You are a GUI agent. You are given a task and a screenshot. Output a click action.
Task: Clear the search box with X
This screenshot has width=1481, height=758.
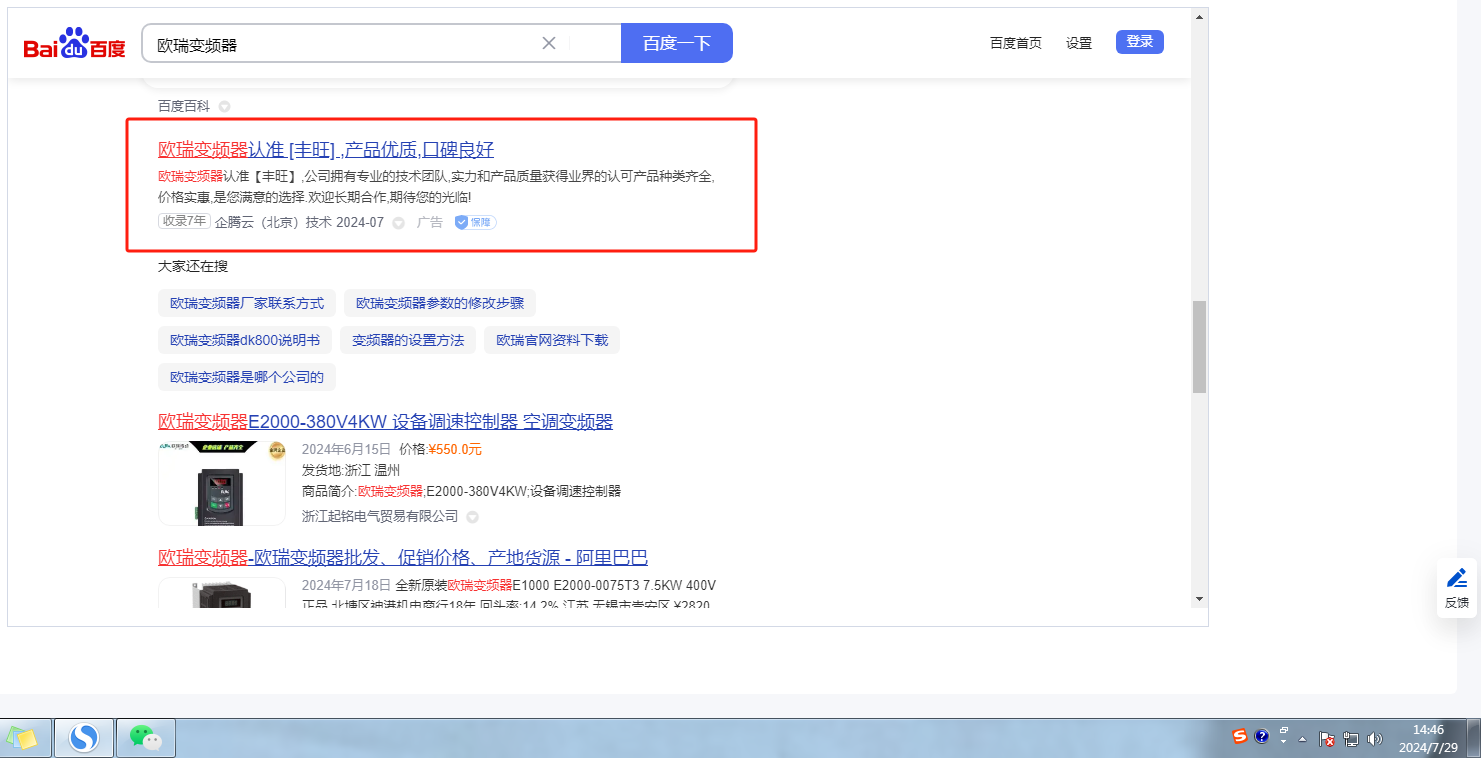click(549, 43)
